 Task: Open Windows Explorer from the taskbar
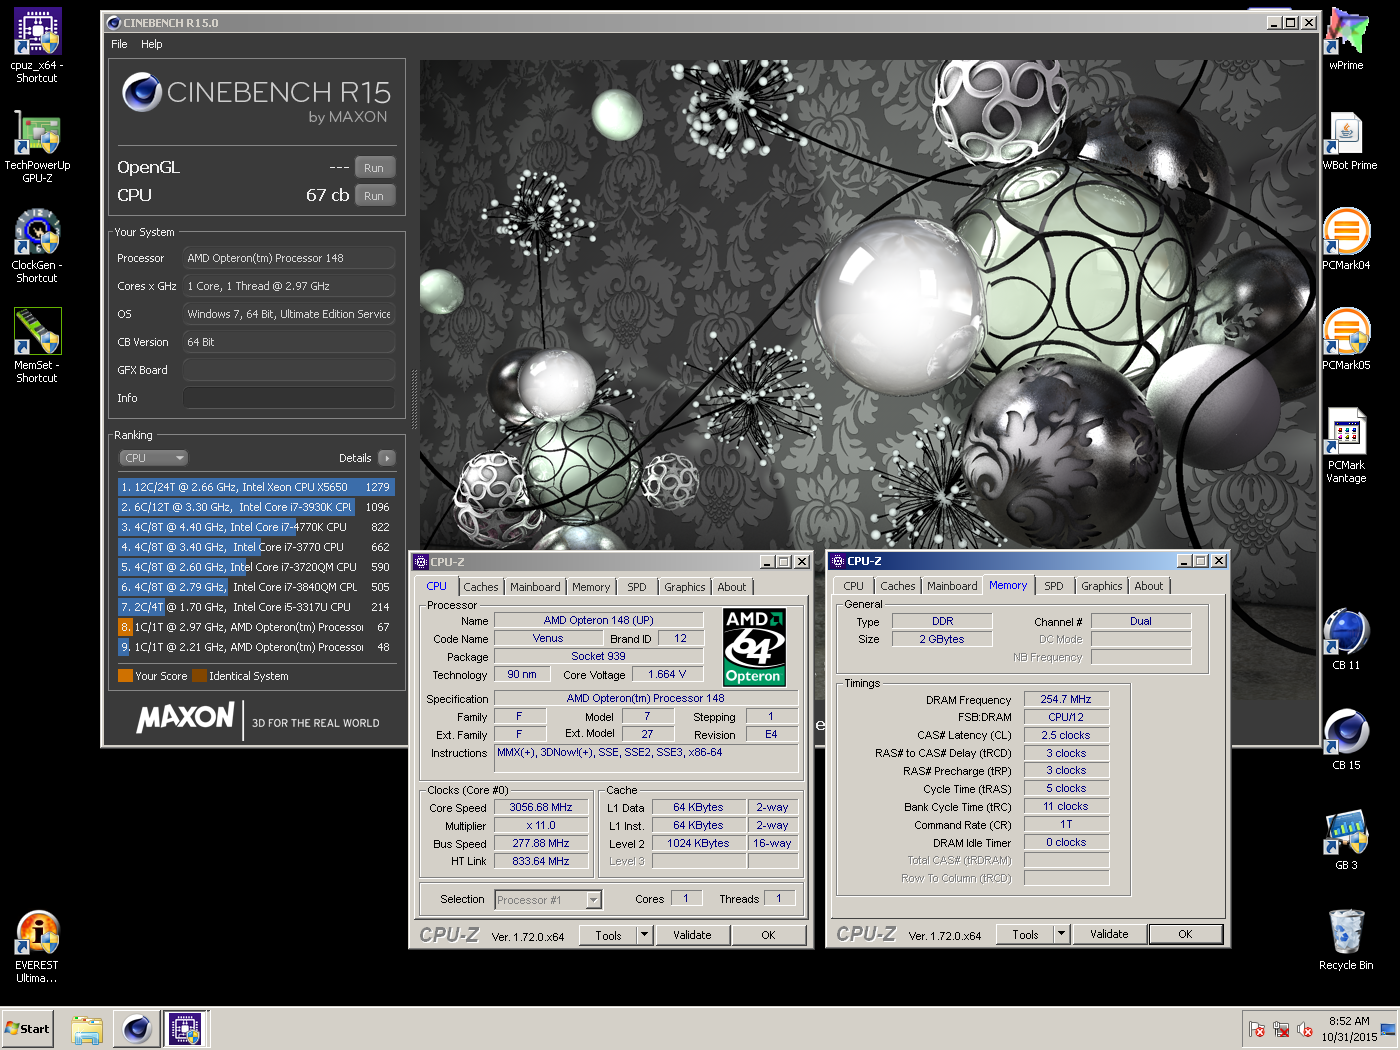[x=87, y=1029]
